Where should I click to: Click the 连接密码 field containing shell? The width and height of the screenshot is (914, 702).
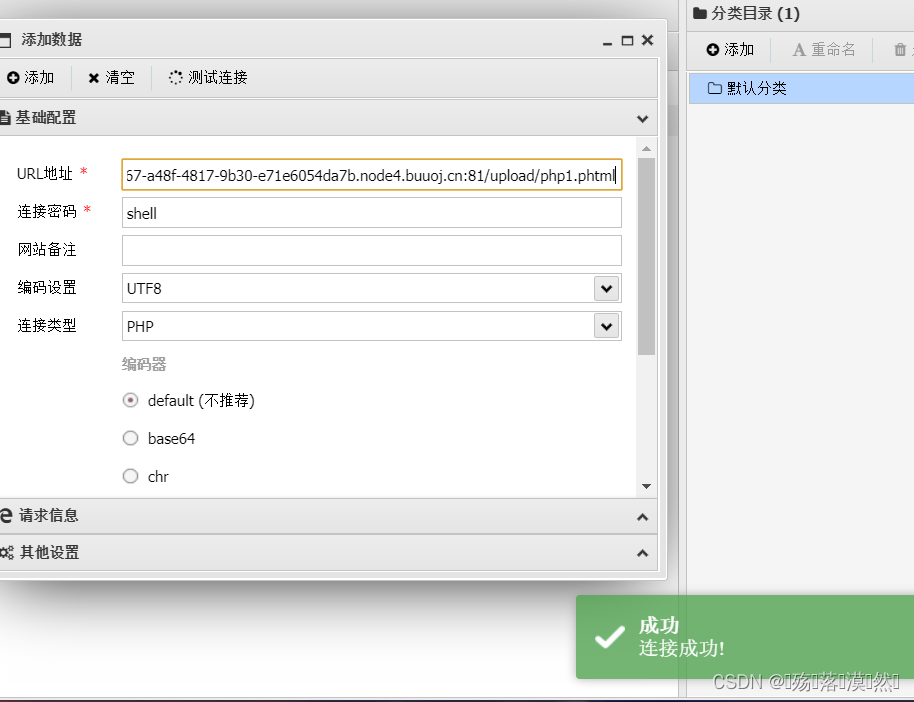[x=372, y=213]
